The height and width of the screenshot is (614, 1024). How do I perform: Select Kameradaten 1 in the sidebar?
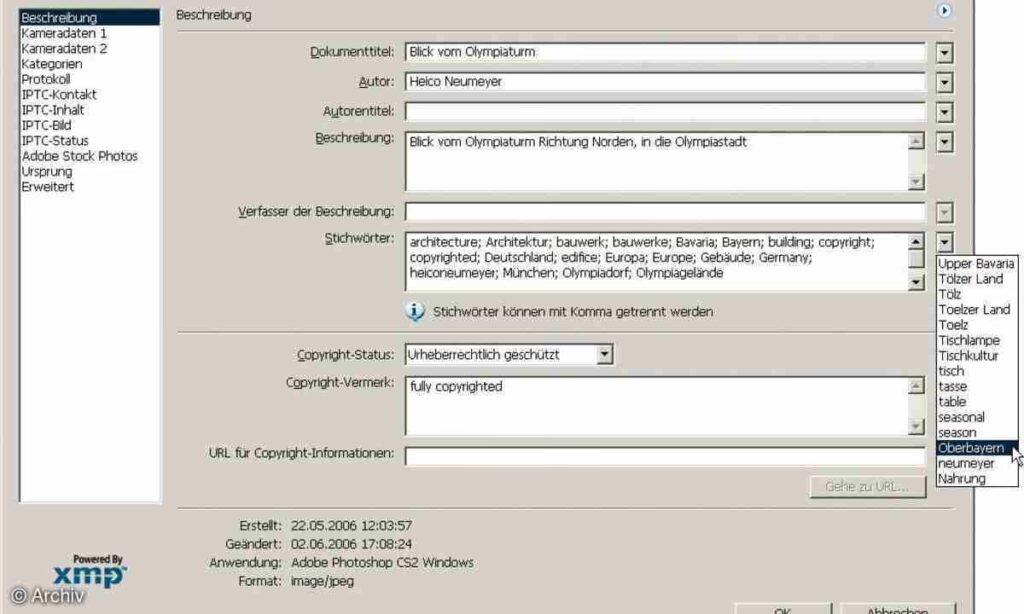pos(64,33)
